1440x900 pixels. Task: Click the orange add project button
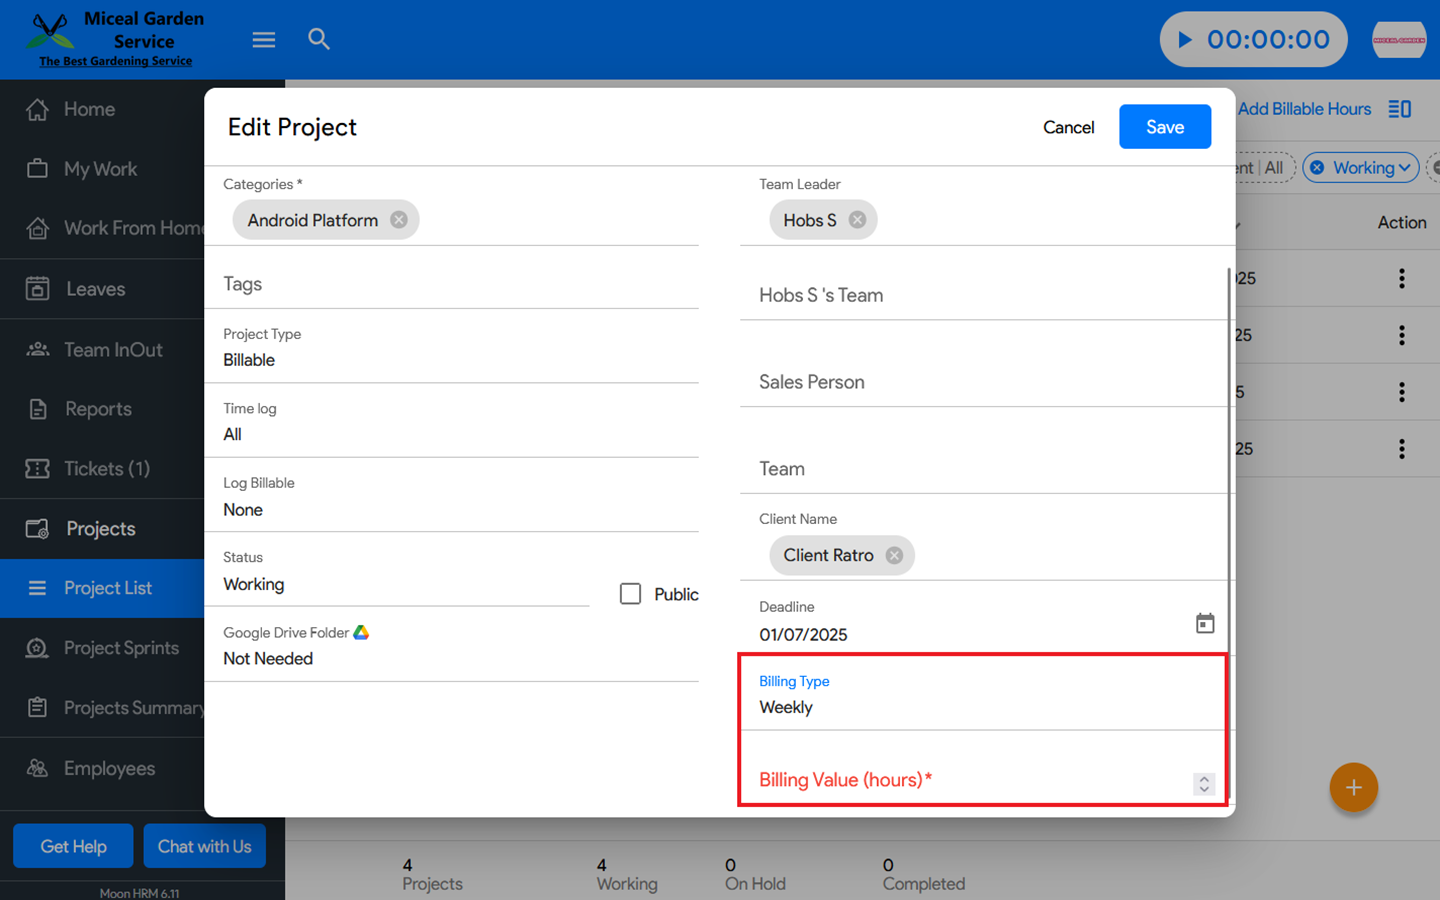click(x=1353, y=788)
